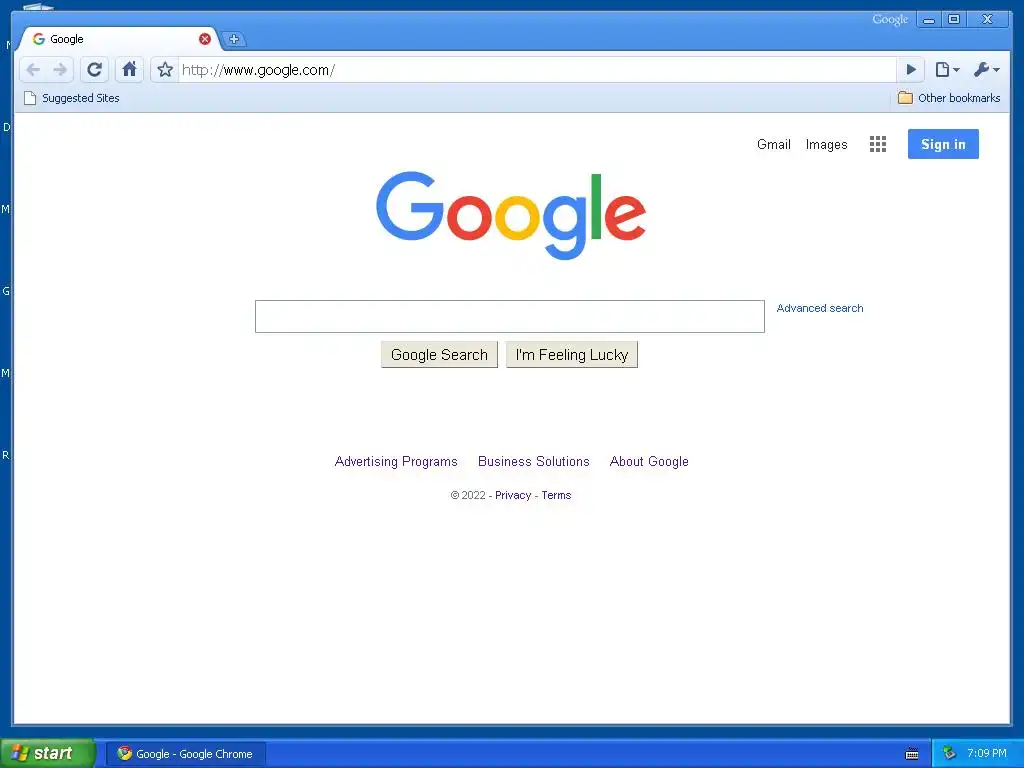Screen dimensions: 1024x768
Task: Open the Windows start menu
Action: tap(47, 754)
